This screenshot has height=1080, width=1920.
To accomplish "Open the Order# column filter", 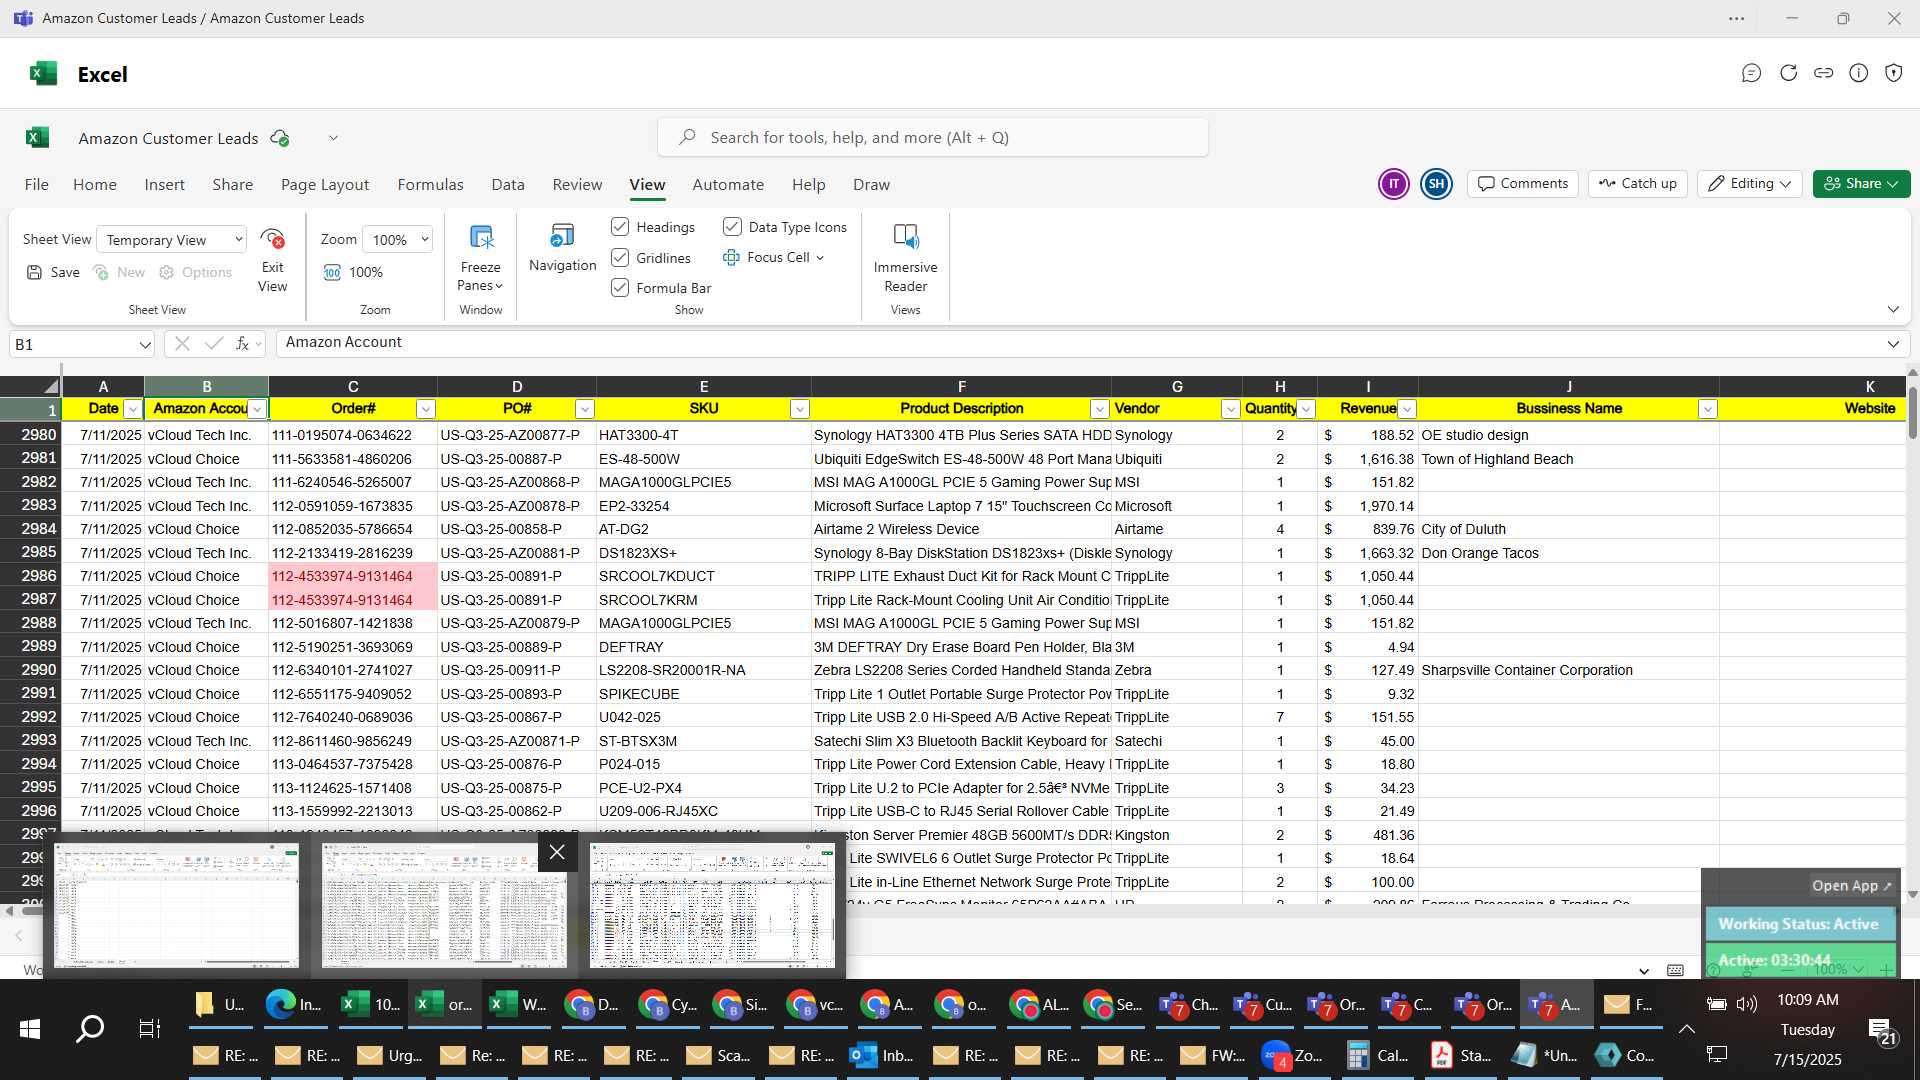I will pos(425,409).
